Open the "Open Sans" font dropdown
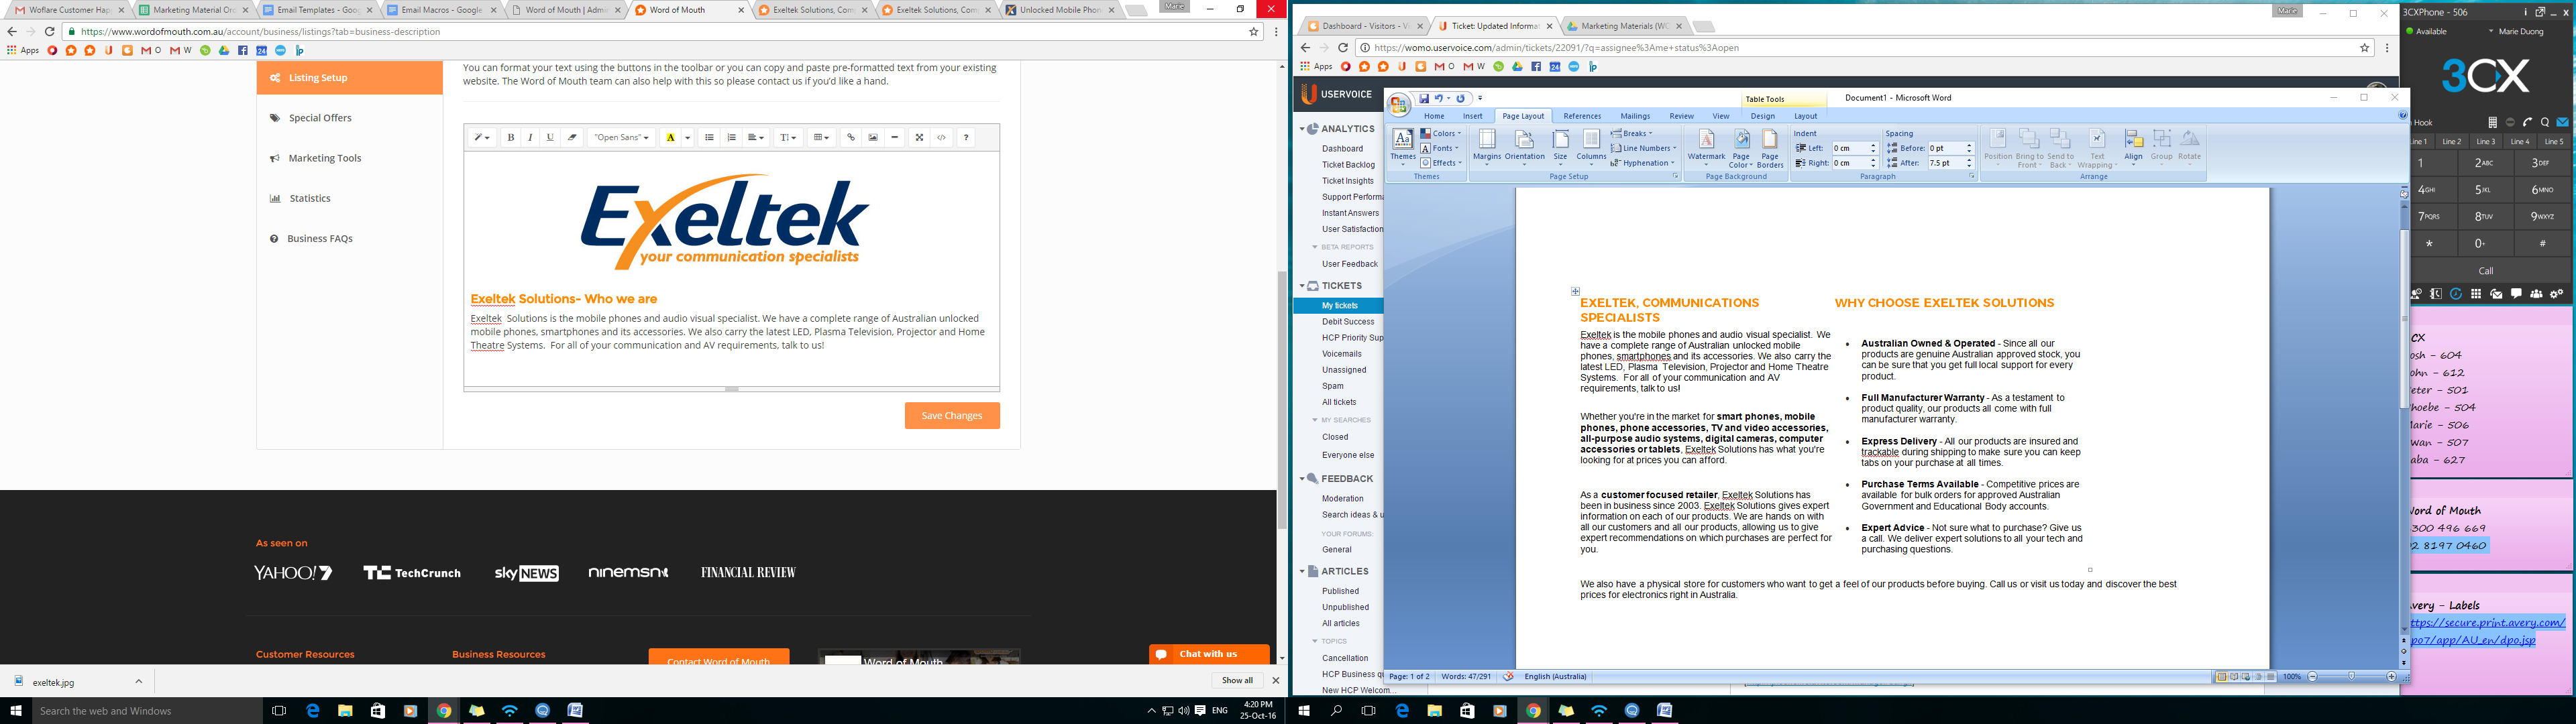 pyautogui.click(x=621, y=138)
